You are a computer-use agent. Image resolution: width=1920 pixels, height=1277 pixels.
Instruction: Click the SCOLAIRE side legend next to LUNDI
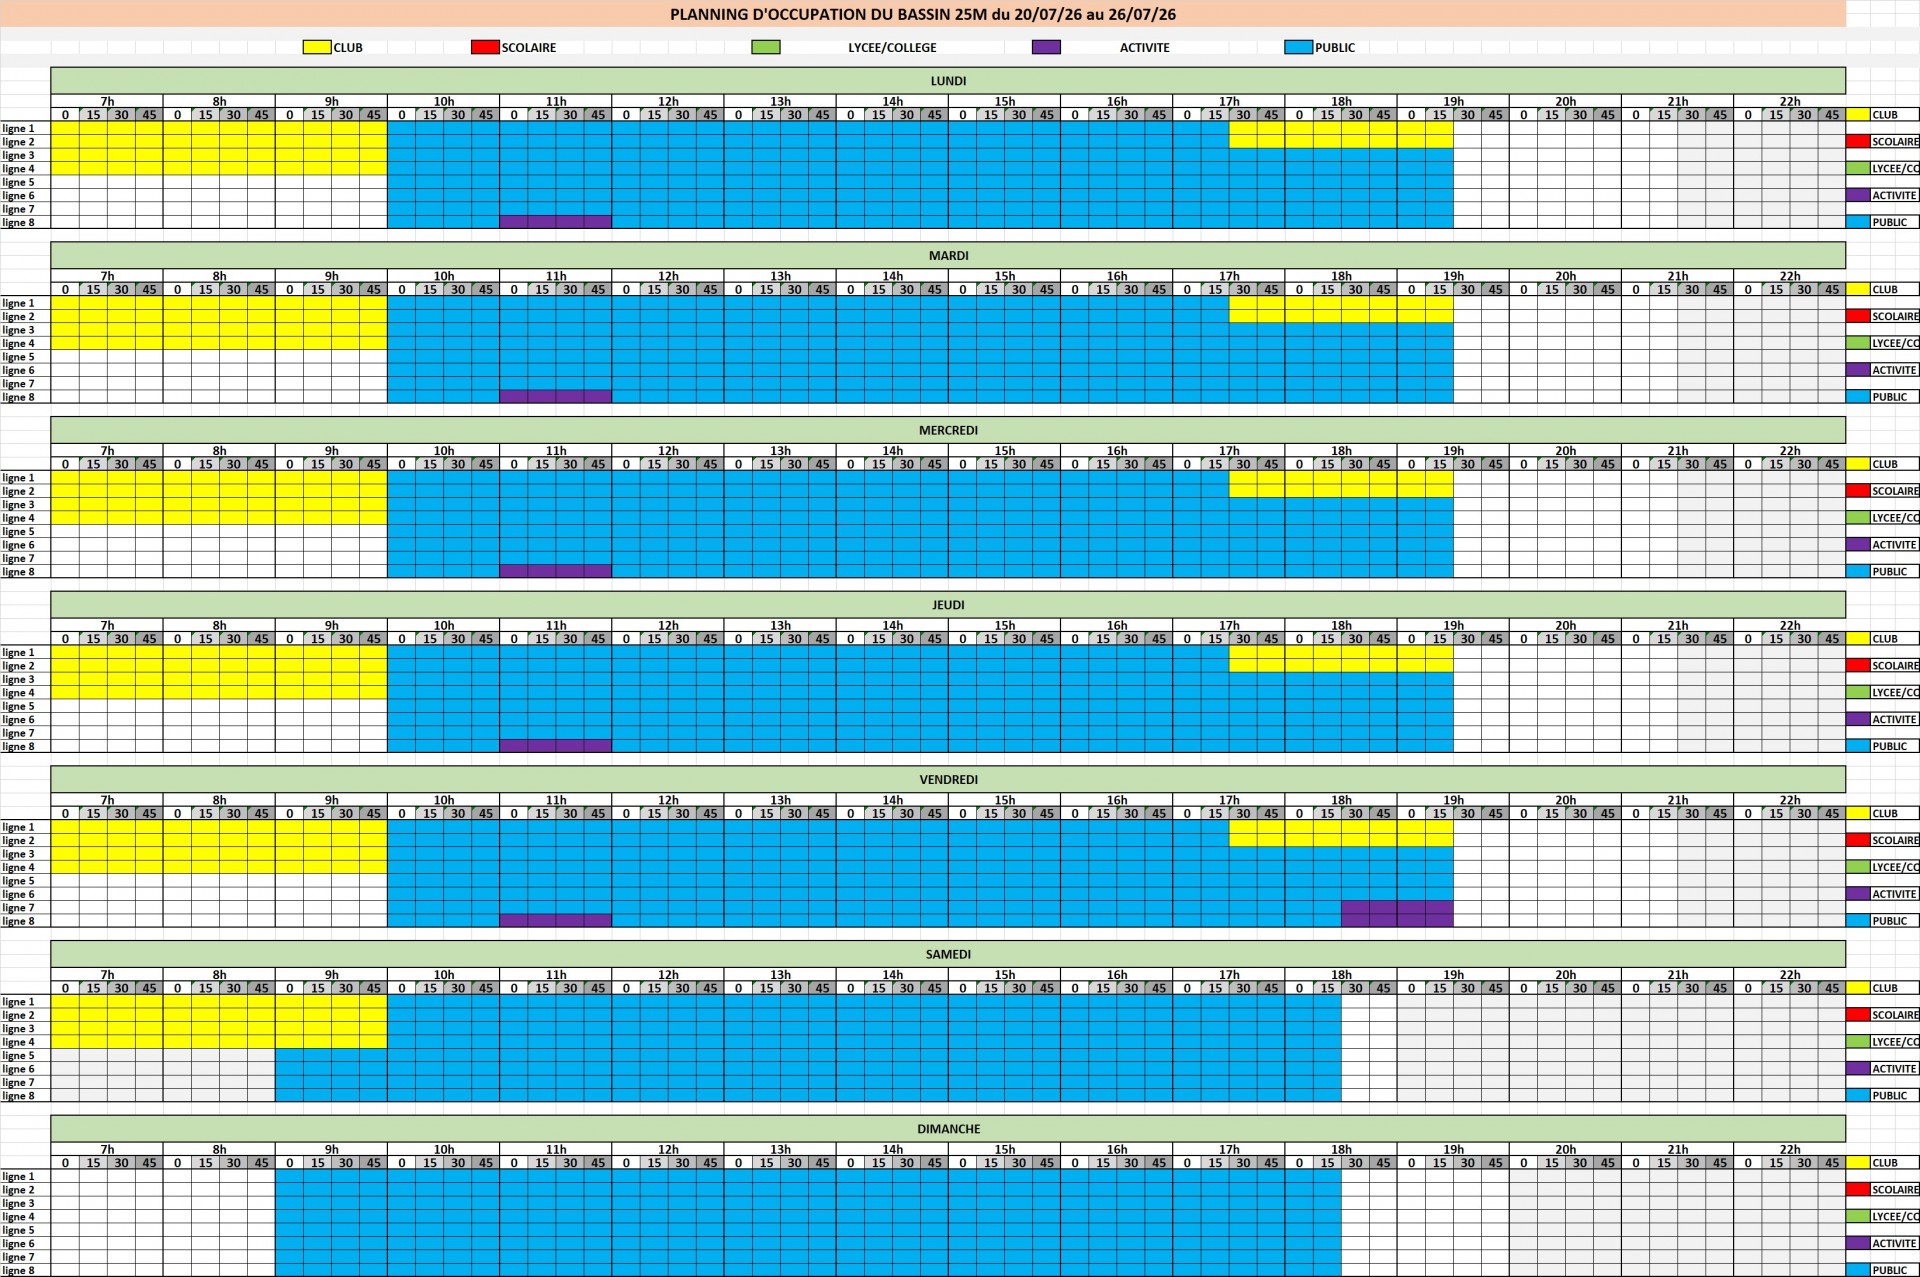(x=1884, y=142)
